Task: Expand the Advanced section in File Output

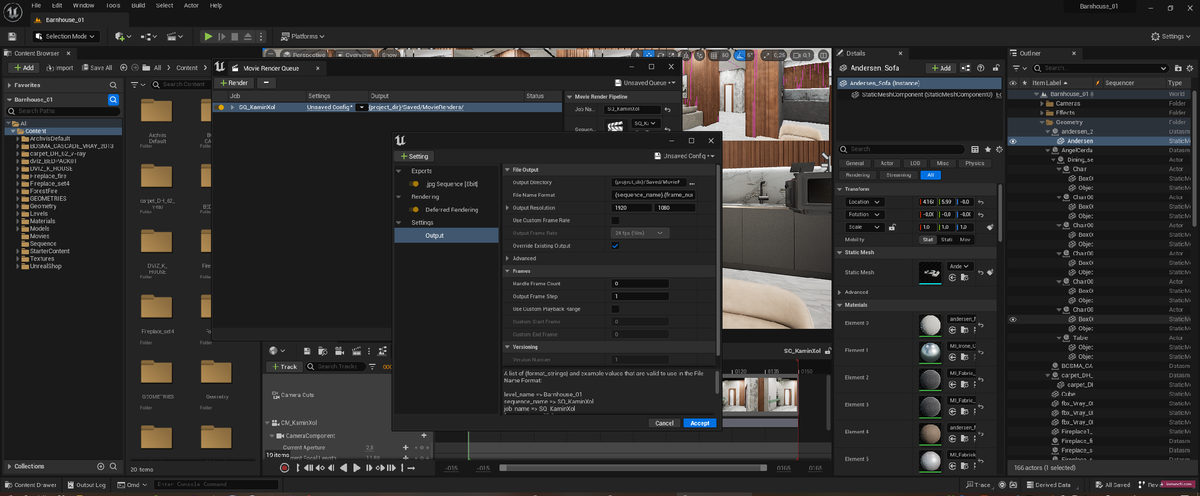Action: pyautogui.click(x=507, y=258)
